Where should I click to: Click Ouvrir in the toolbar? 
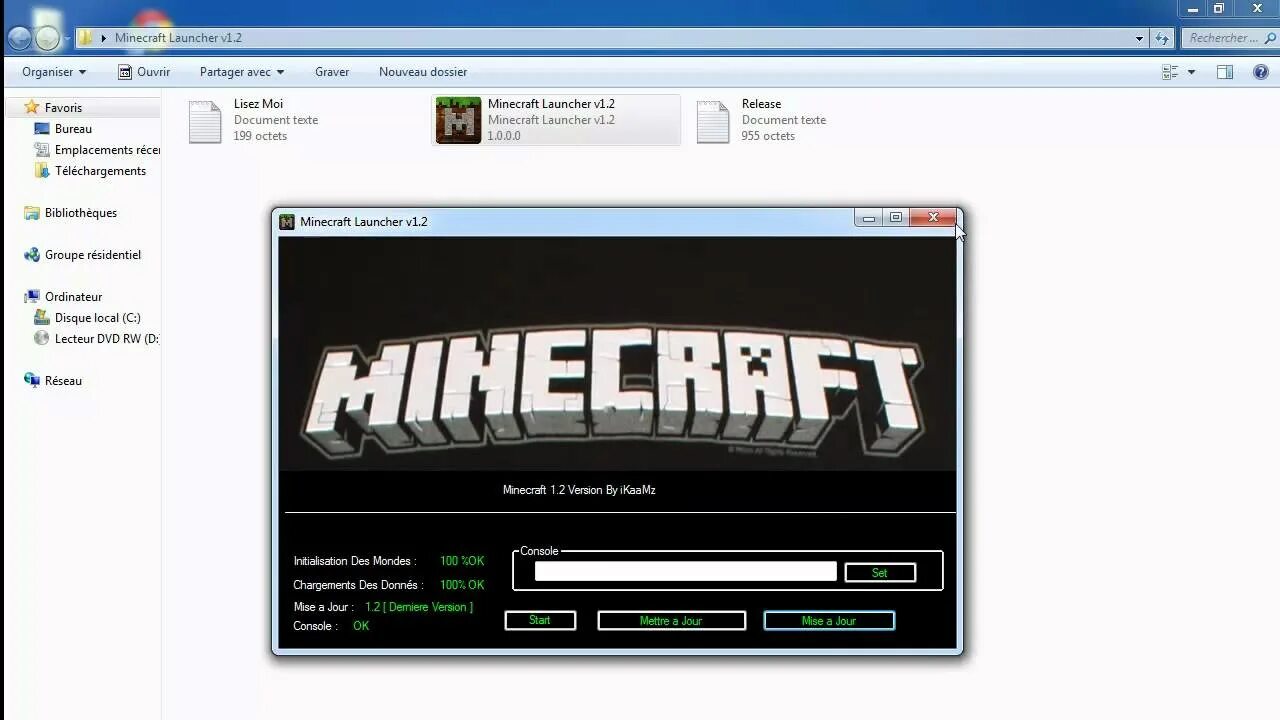[143, 72]
